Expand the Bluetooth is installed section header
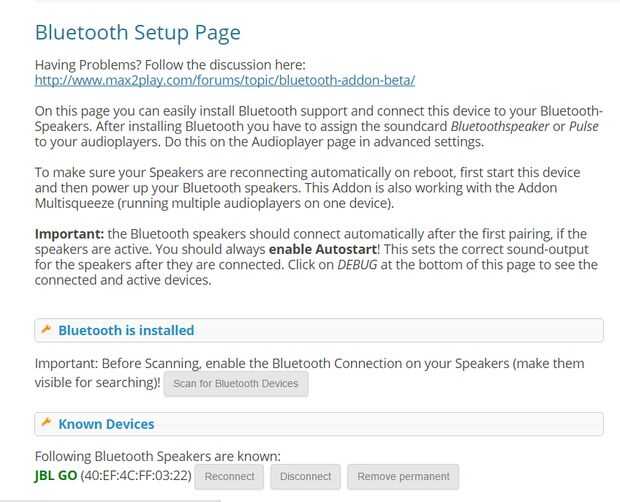The width and height of the screenshot is (620, 502). 126,330
